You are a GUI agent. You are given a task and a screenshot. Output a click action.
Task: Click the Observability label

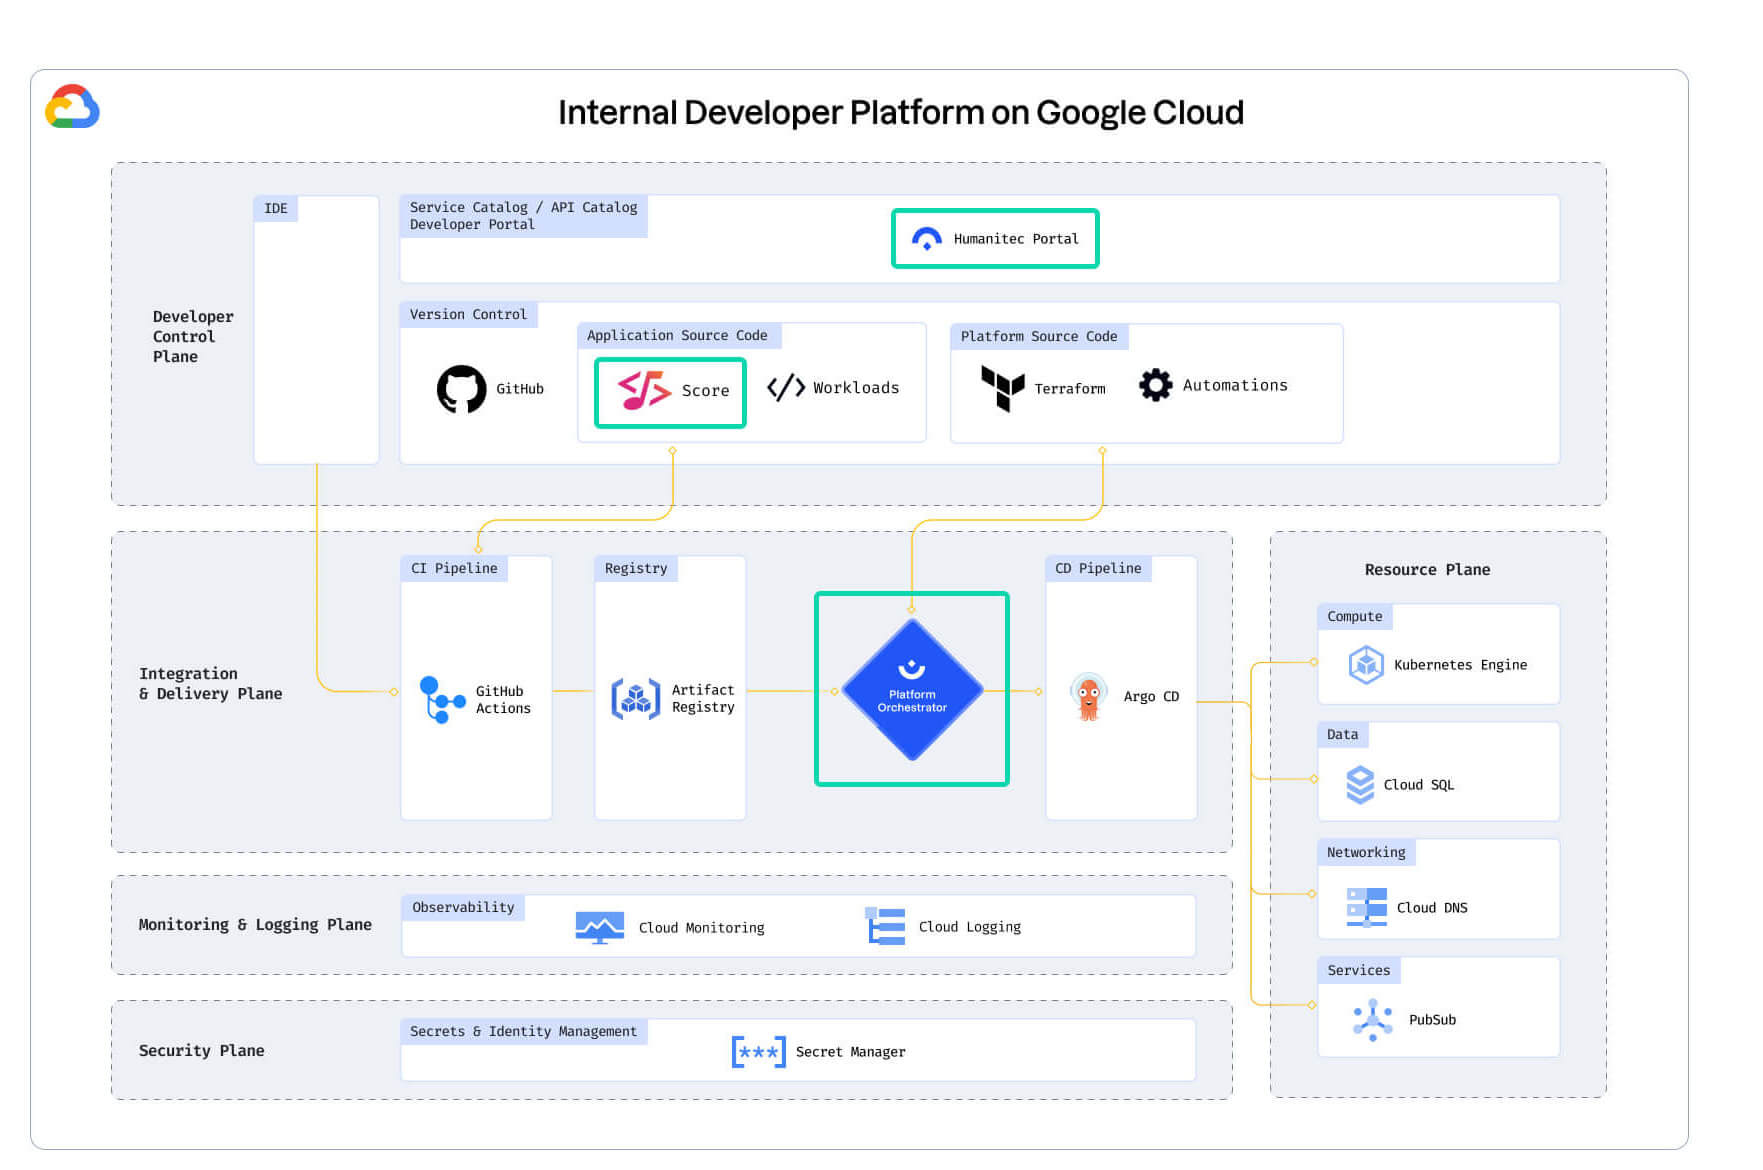463,907
